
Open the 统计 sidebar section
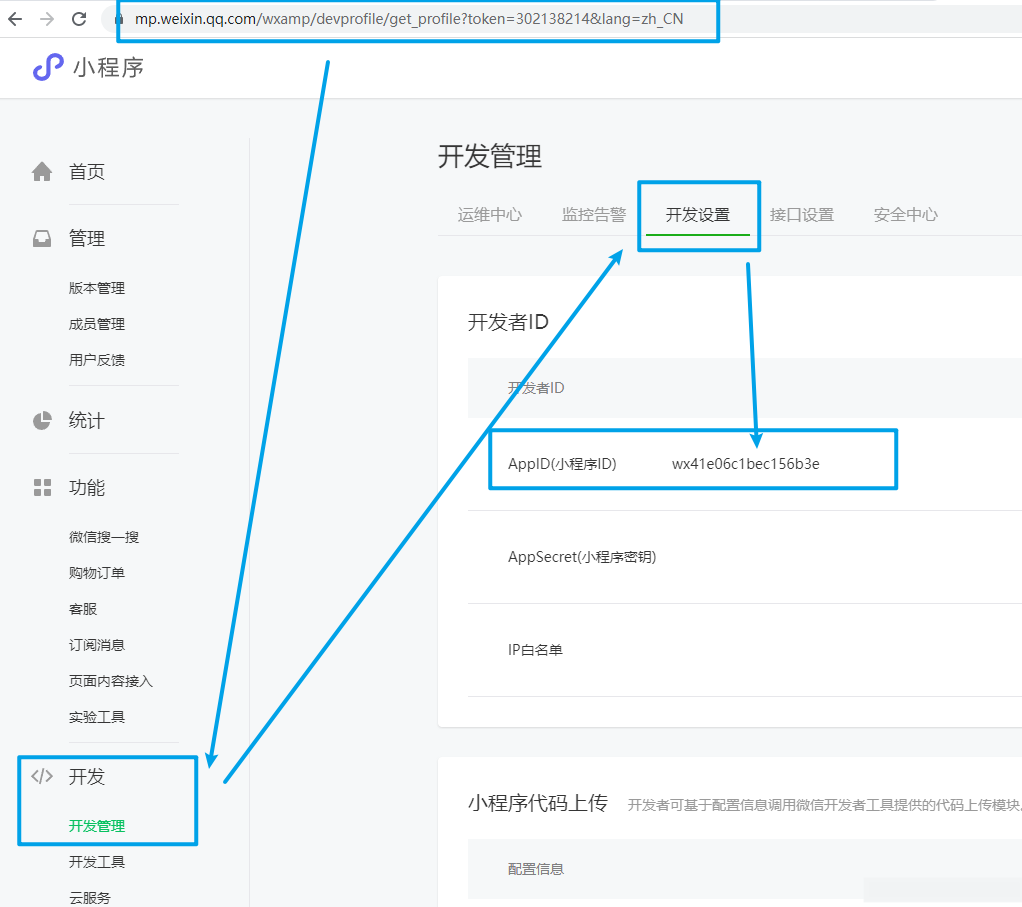[x=87, y=420]
